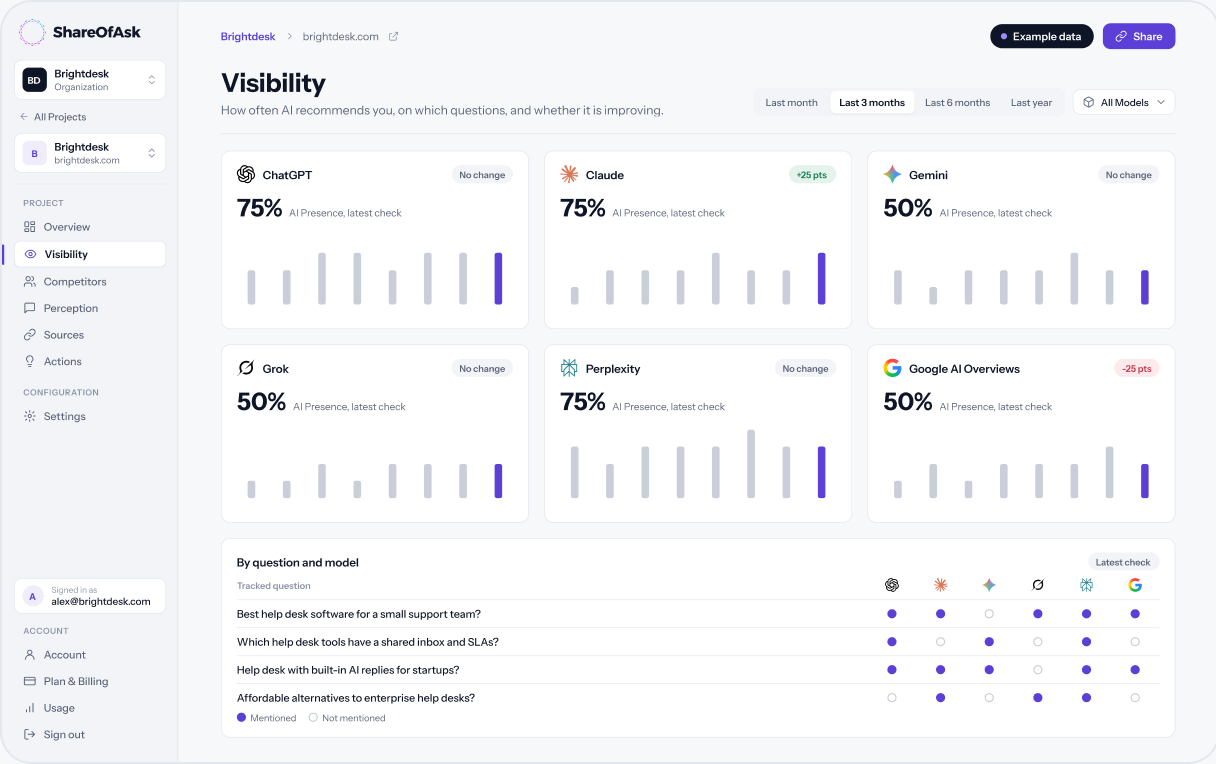Click the ShareOfAsk logo icon
This screenshot has height=764, width=1216.
(32, 32)
